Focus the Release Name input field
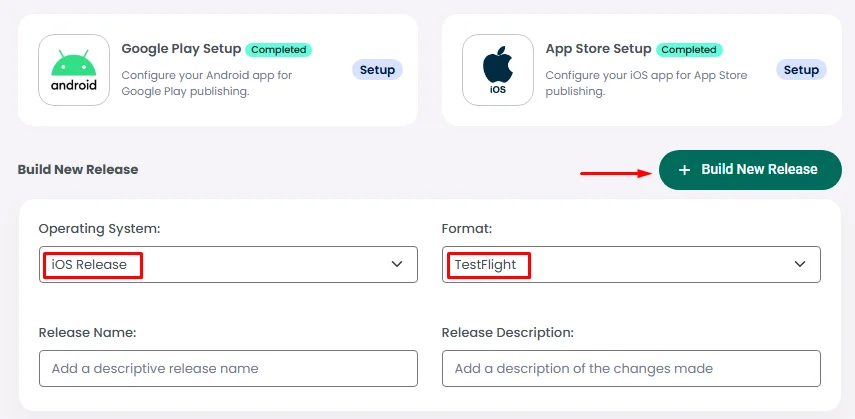The image size is (855, 419). 228,368
